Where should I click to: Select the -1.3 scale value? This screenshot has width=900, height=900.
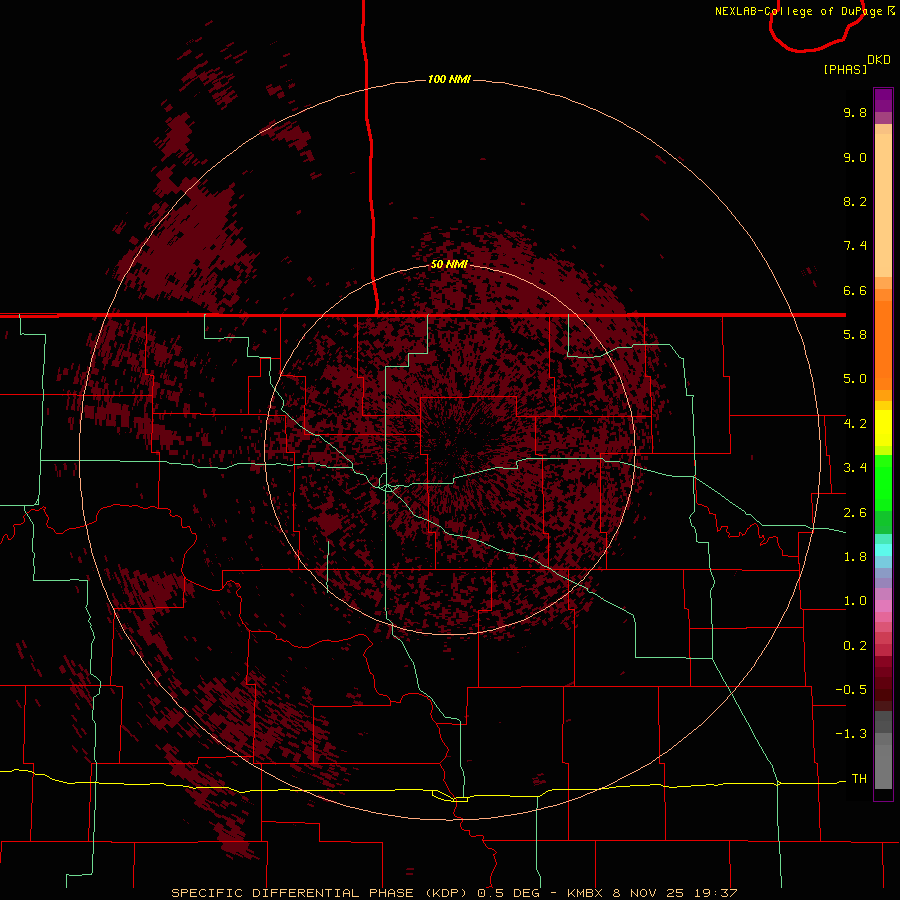851,734
